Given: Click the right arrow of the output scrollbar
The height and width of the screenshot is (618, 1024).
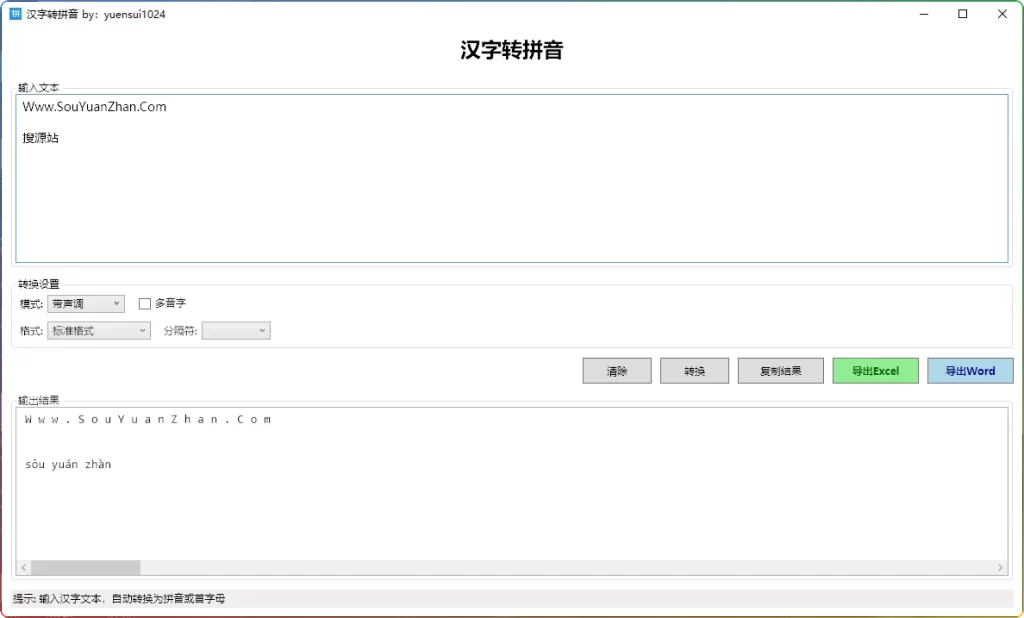Looking at the screenshot, I should point(1000,567).
